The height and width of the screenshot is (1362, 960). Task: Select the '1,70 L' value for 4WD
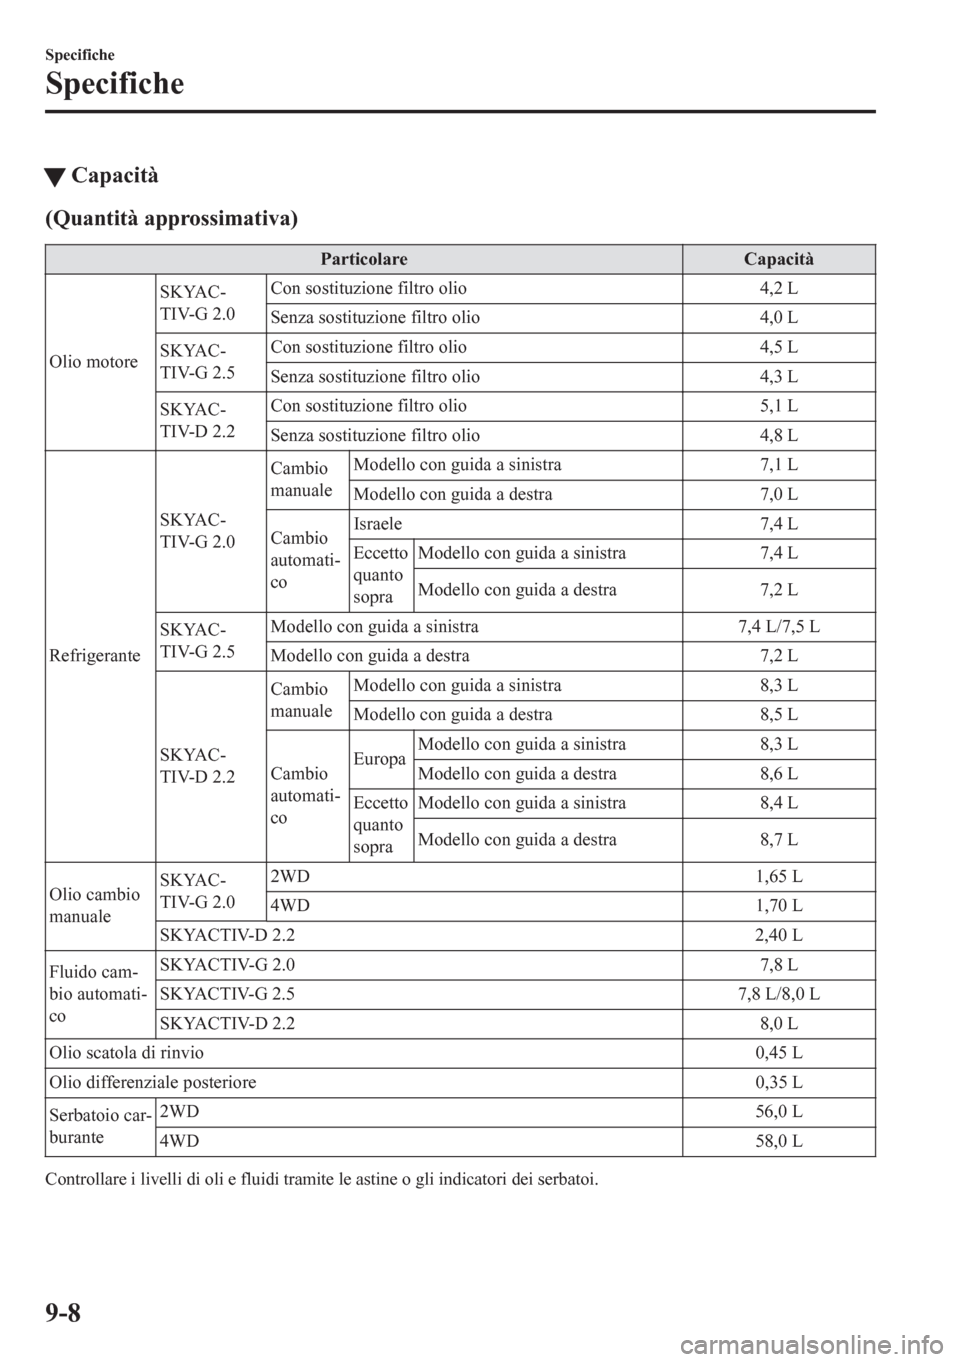tap(778, 907)
